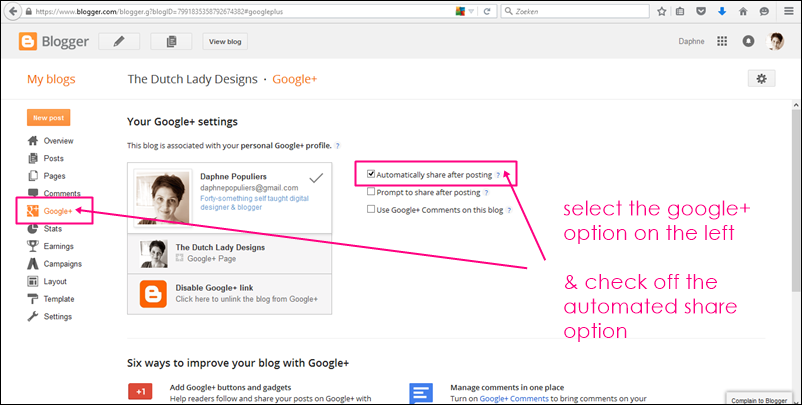The width and height of the screenshot is (802, 405).
Task: Click The Dutch Lady Designs blog title
Action: [192, 79]
